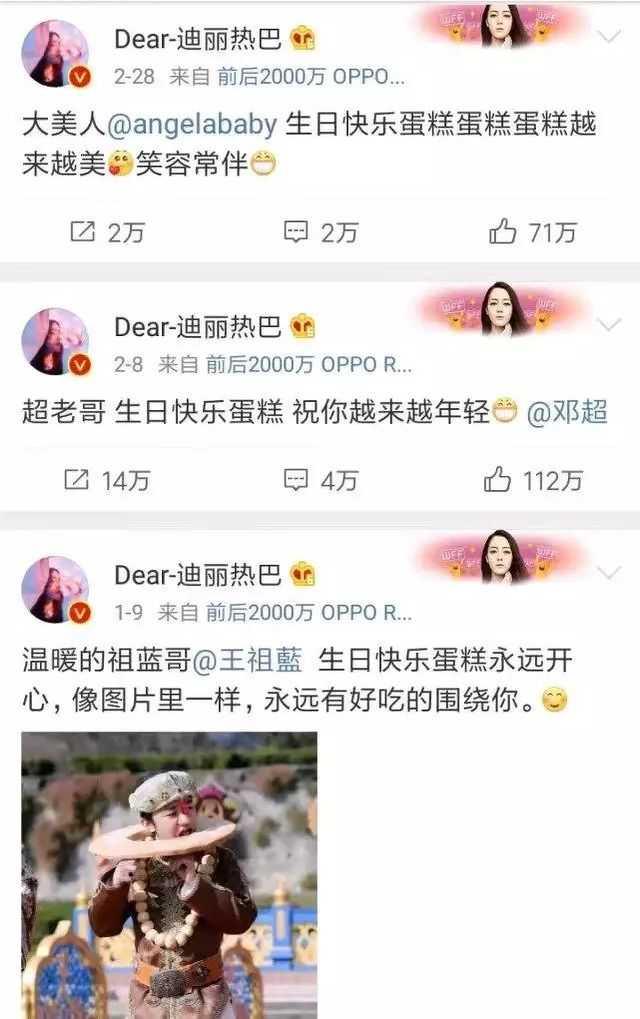Open comments on the angelababy birthday post

[x=321, y=232]
